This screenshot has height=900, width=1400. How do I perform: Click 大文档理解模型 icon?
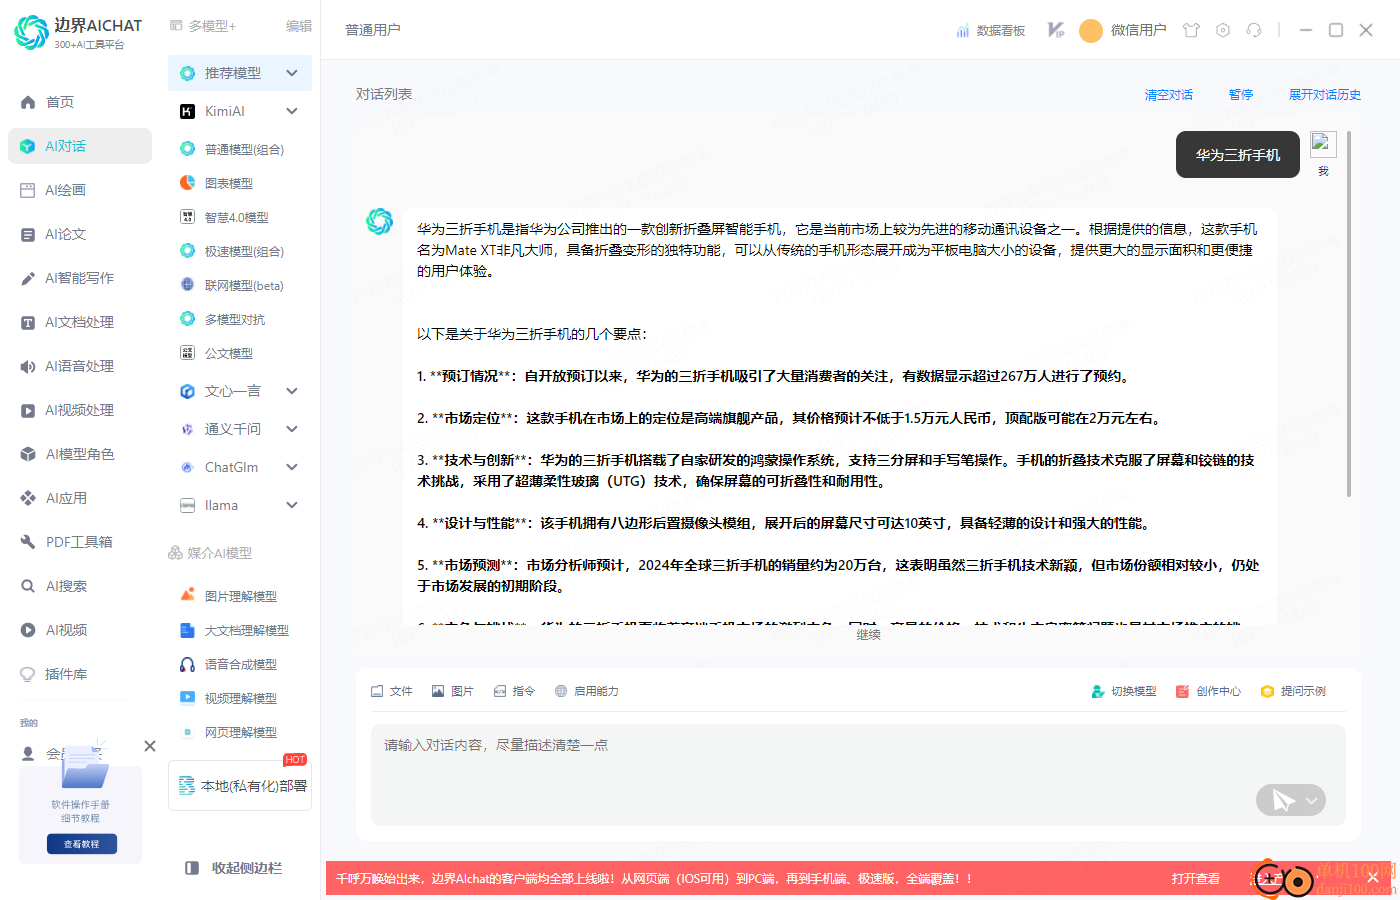(x=187, y=630)
